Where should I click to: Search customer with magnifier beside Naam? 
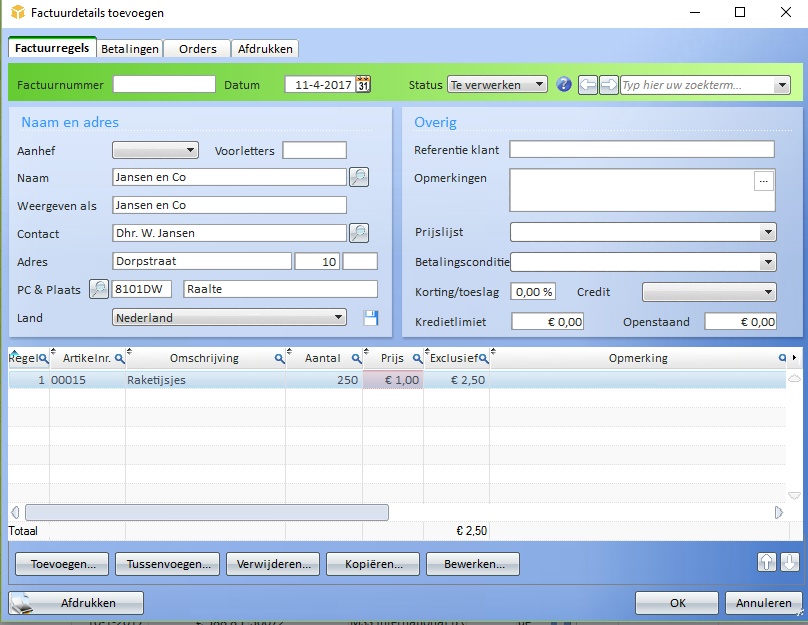359,177
